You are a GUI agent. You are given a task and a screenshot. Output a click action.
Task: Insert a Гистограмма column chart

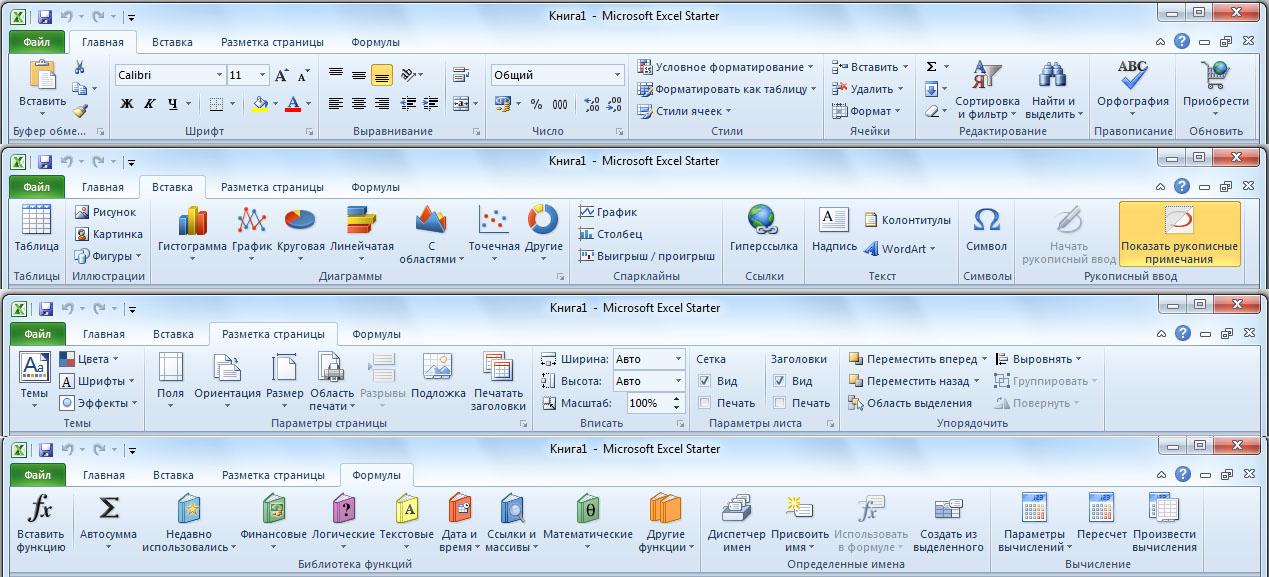click(x=192, y=222)
